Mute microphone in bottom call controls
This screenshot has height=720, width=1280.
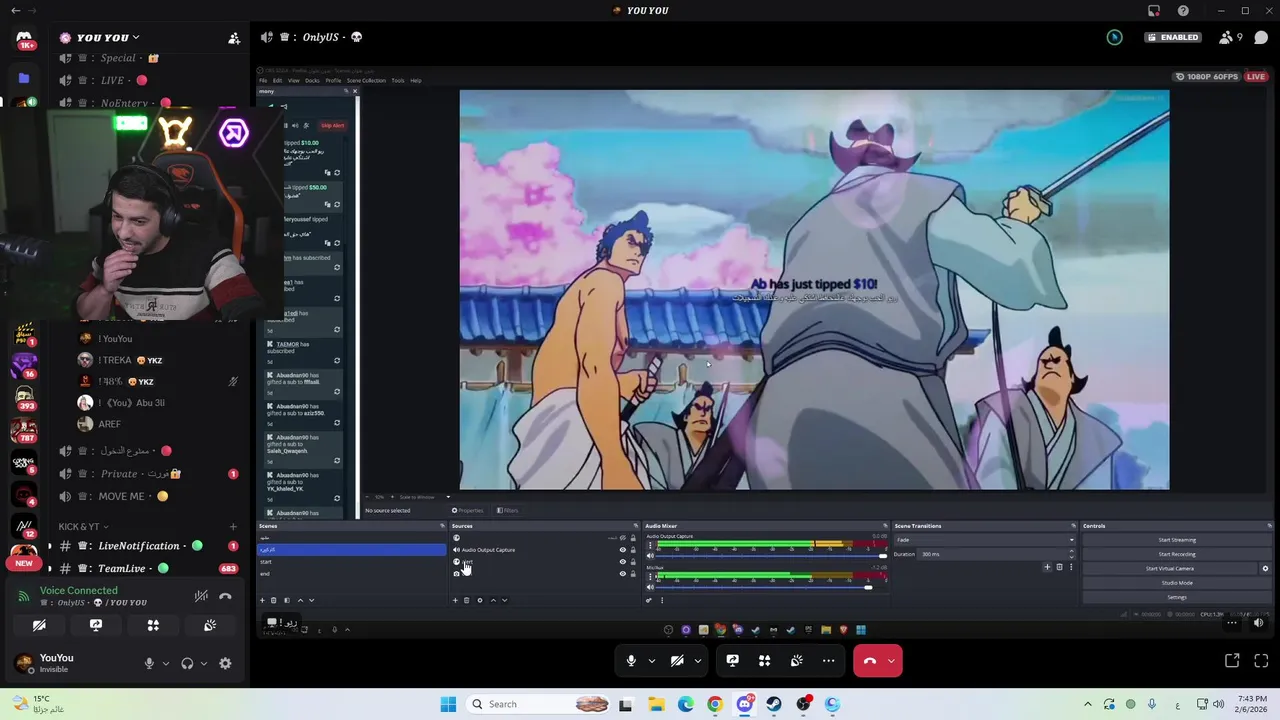[631, 660]
